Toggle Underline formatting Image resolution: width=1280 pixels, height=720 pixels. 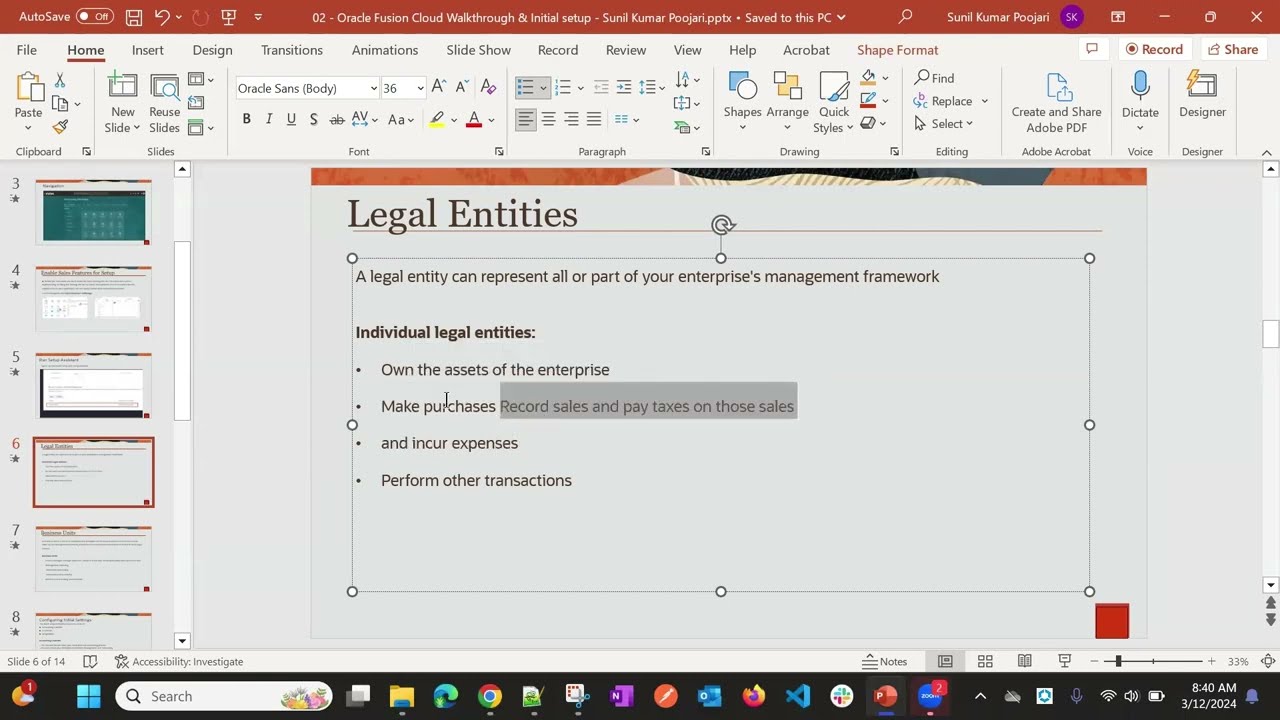point(291,119)
